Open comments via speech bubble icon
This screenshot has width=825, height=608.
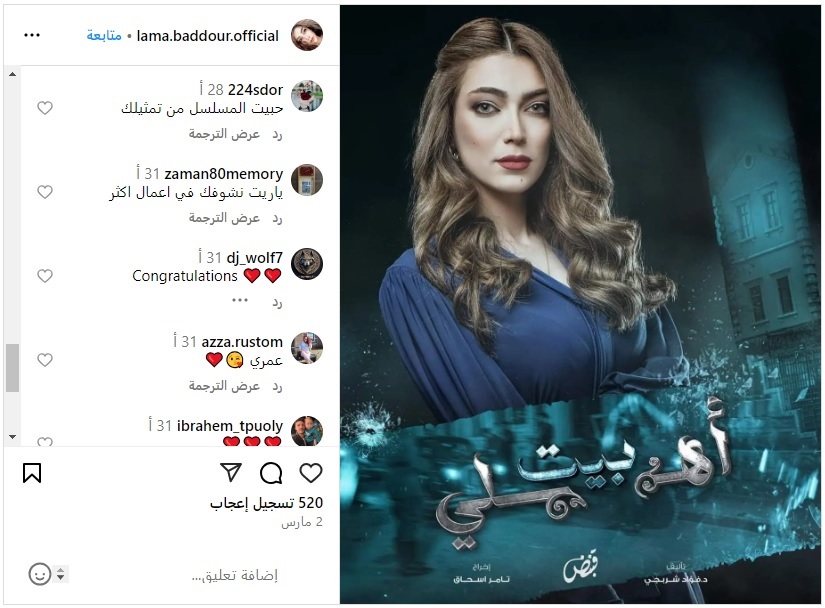pos(271,473)
